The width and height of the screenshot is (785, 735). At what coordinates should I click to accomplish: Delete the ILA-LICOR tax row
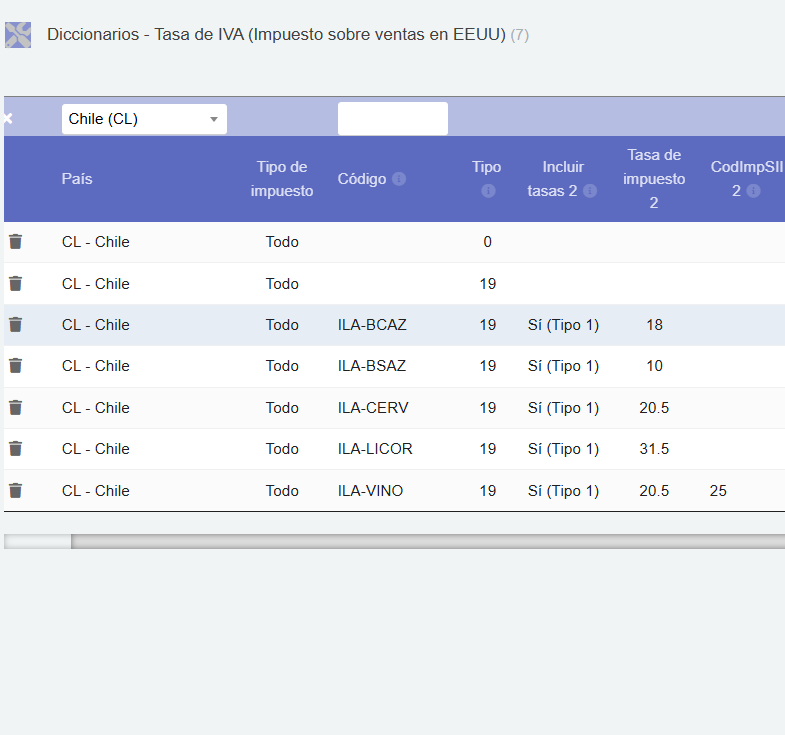pyautogui.click(x=15, y=449)
